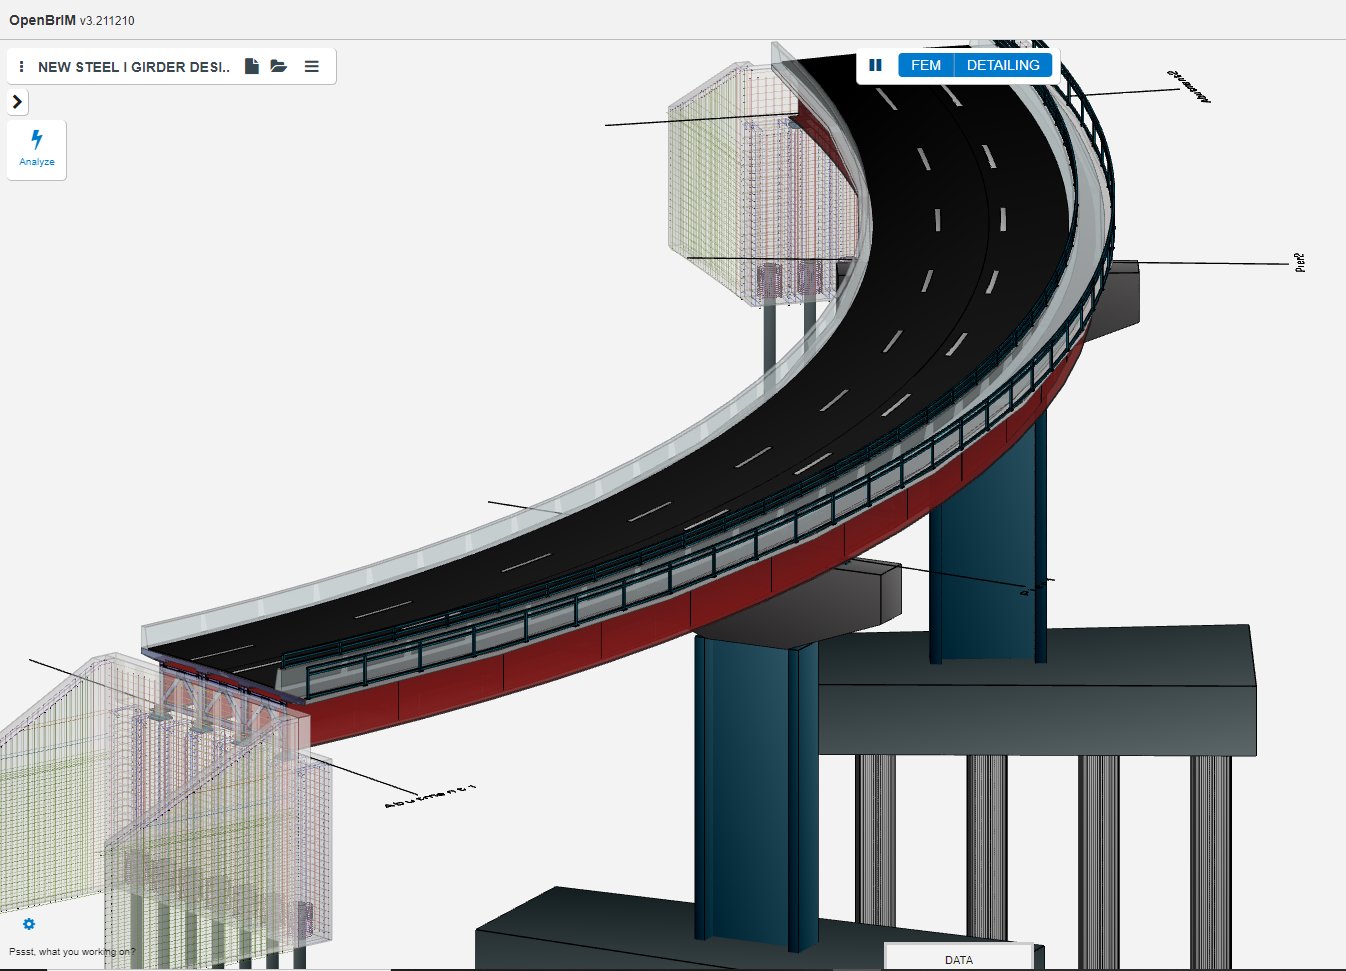Open the hamburger menu icon
The width and height of the screenshot is (1346, 971).
tap(312, 66)
